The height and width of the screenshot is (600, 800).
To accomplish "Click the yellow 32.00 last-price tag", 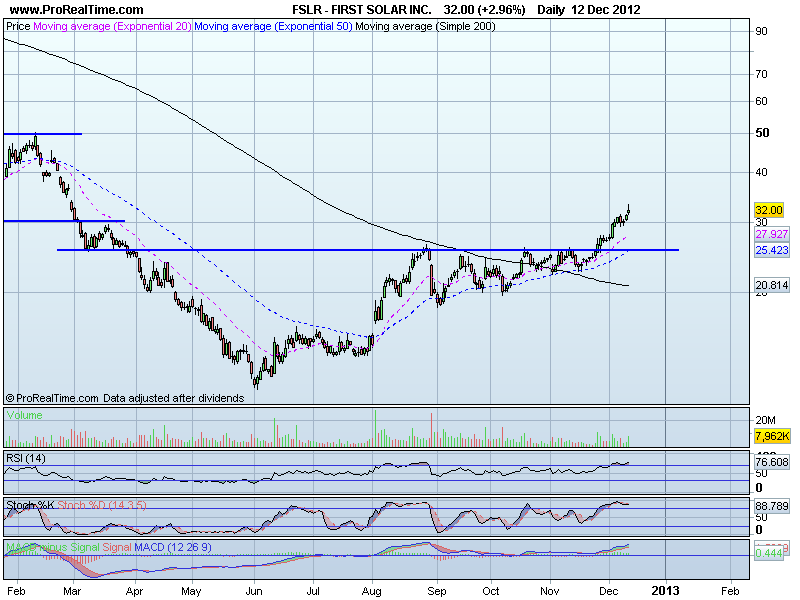I will click(769, 210).
